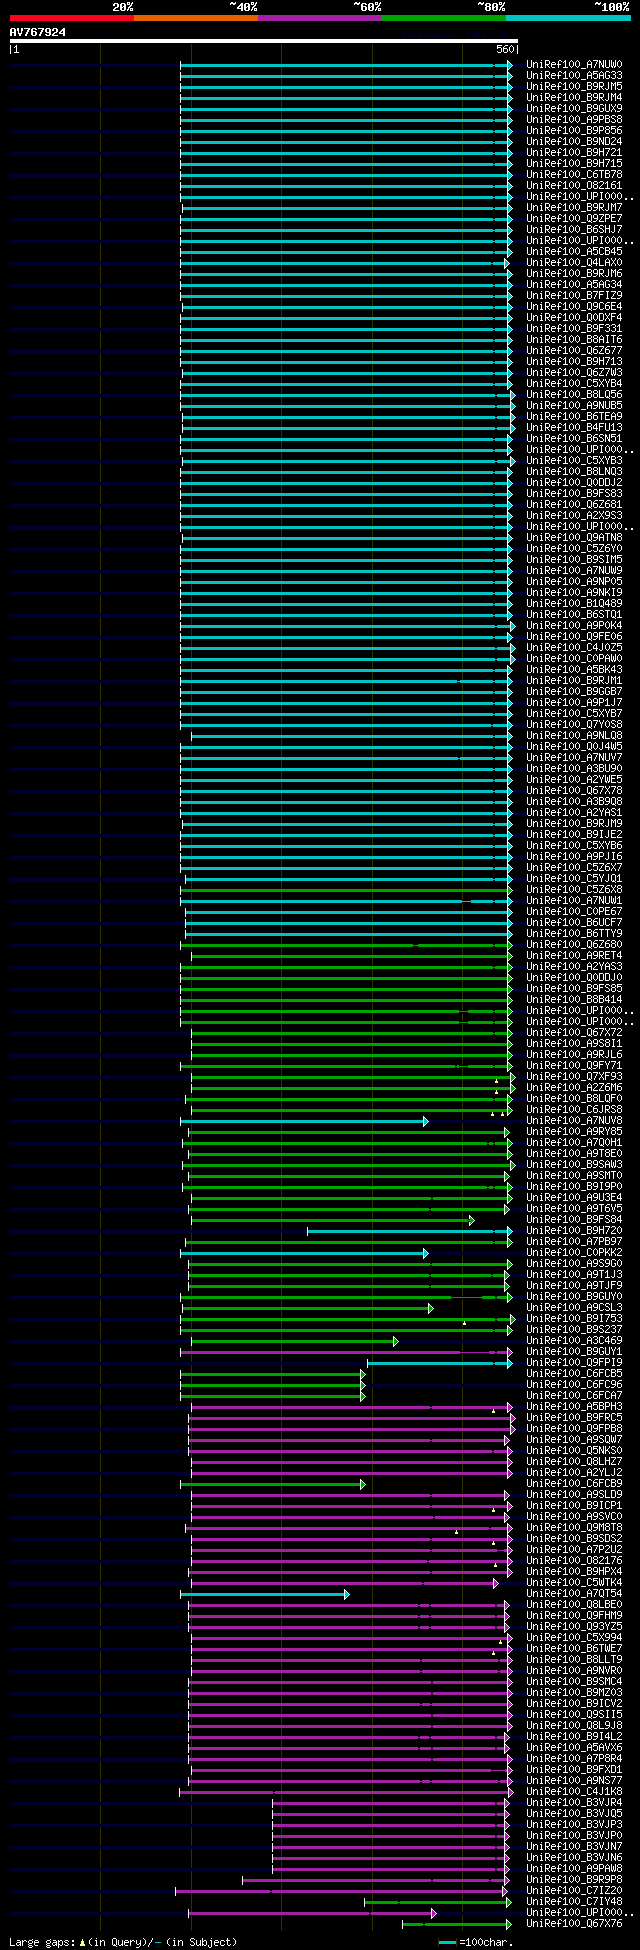Click the cyan alignment bar for UniRef100_A7NUW1
640x1950 pixels.
pyautogui.click(x=347, y=900)
